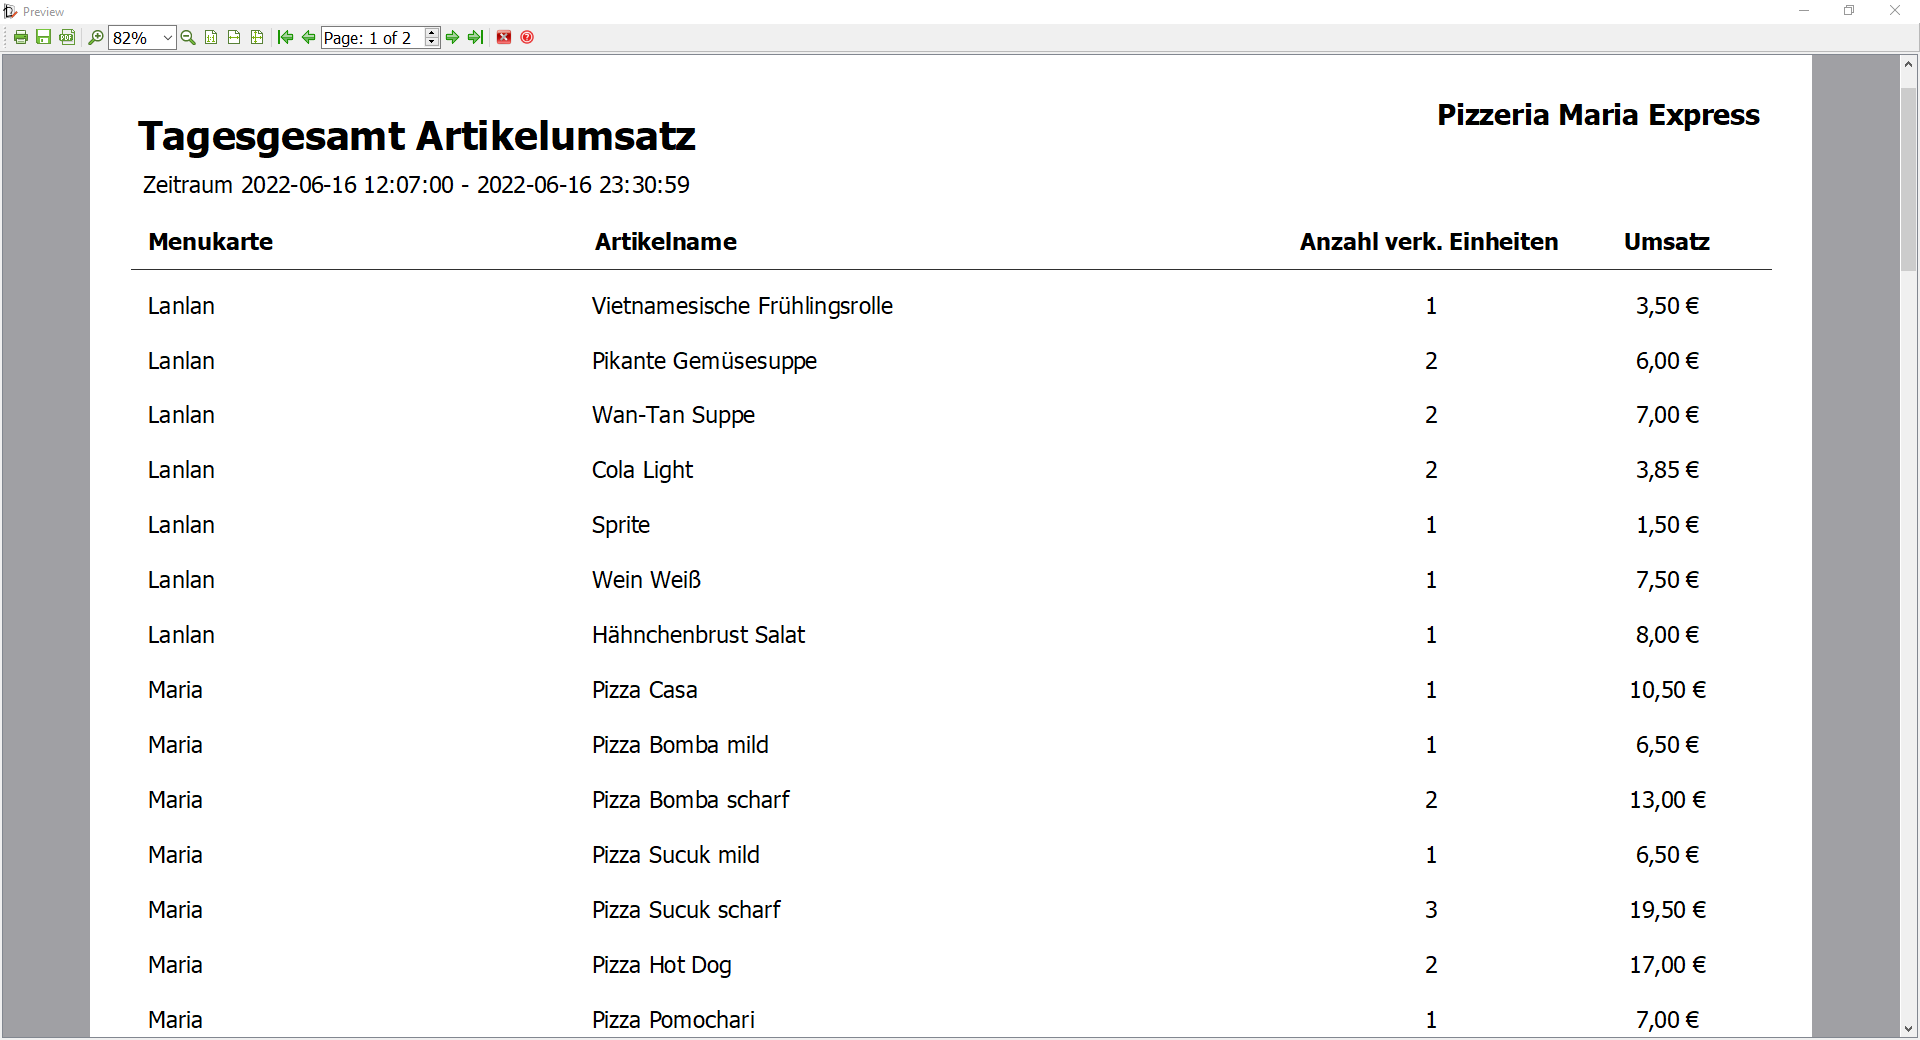Save the report with the floppy icon
Image resolution: width=1920 pixels, height=1040 pixels.
43,37
